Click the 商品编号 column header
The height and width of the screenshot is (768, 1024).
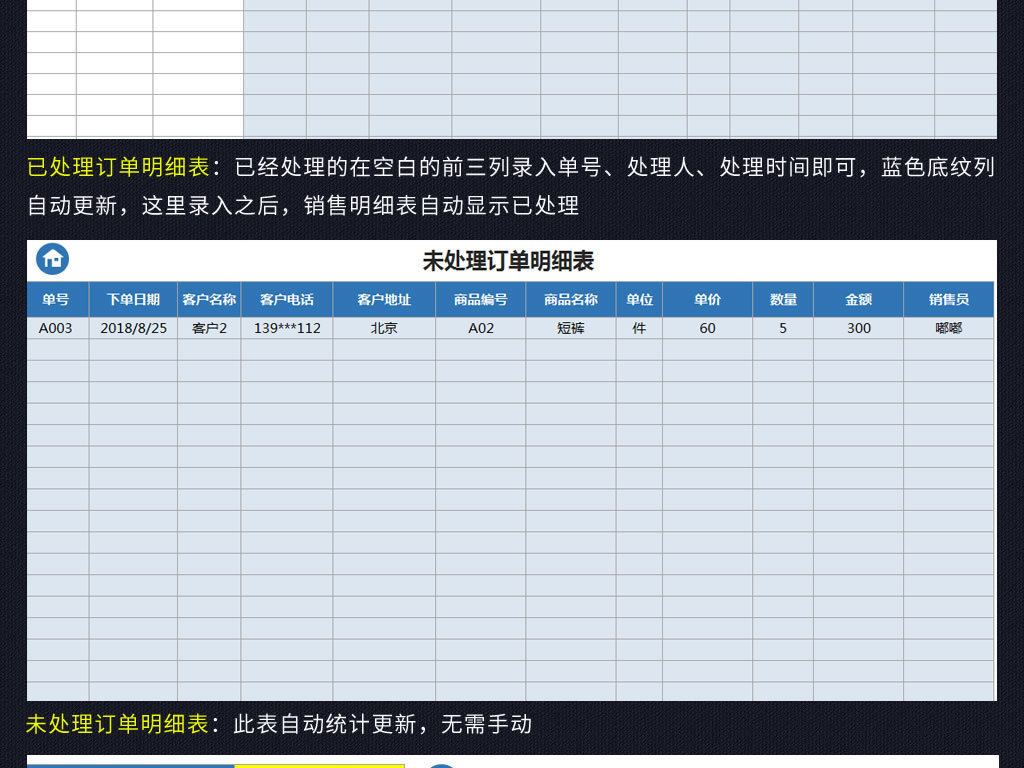coord(482,299)
